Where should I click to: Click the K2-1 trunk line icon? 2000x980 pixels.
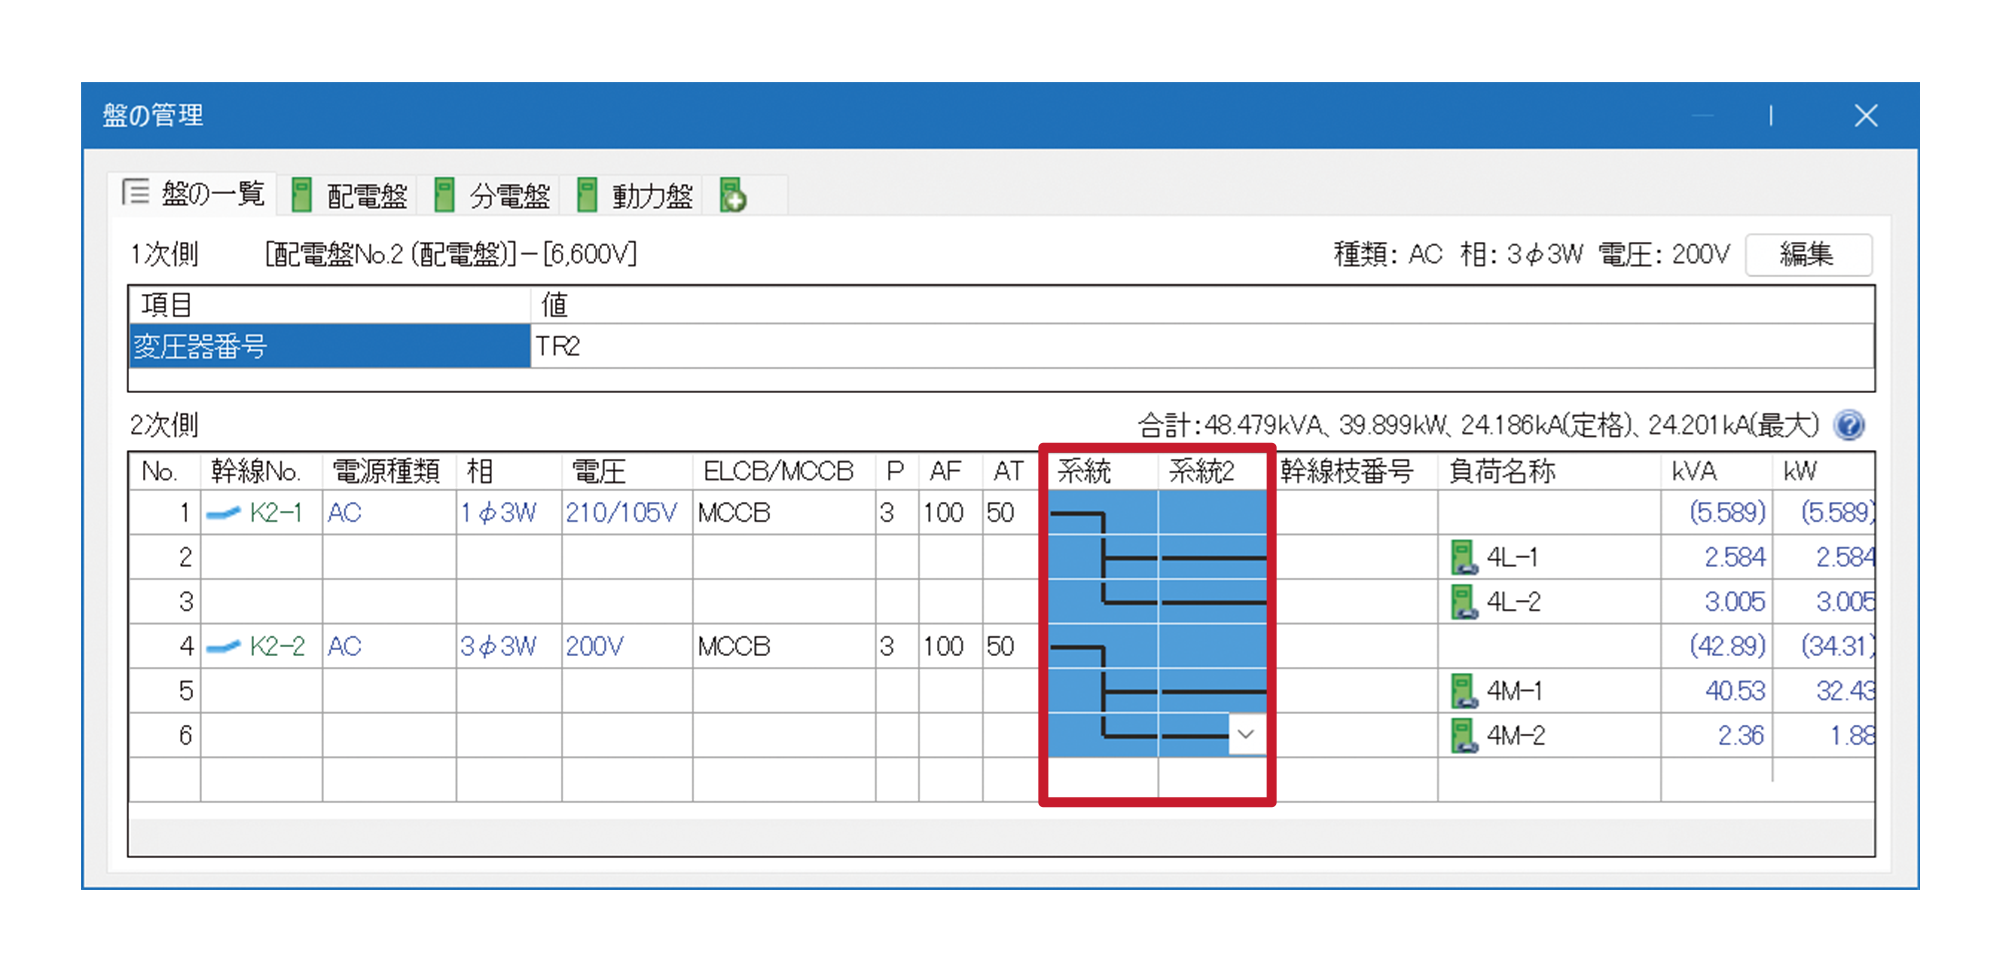pos(223,514)
